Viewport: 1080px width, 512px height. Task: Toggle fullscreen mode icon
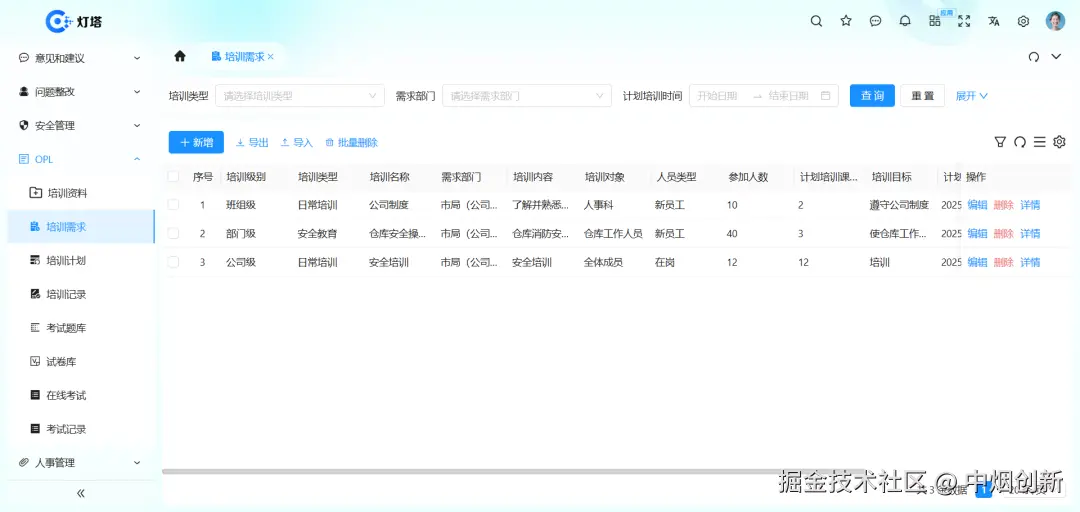pos(964,21)
